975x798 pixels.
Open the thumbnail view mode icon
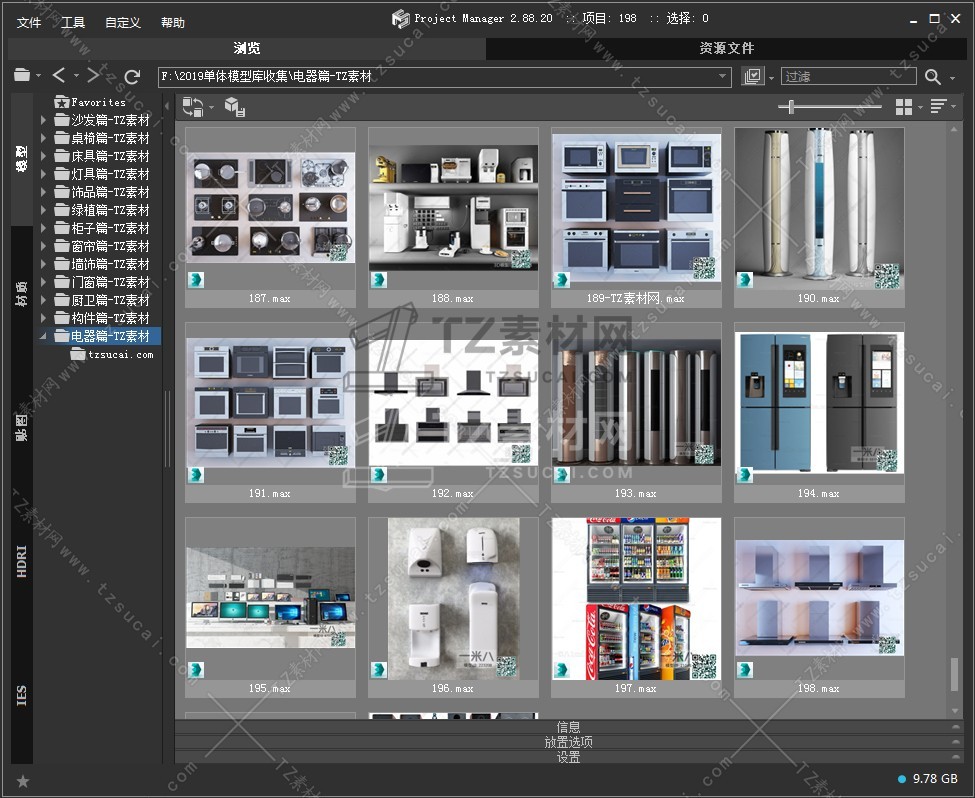[x=903, y=107]
